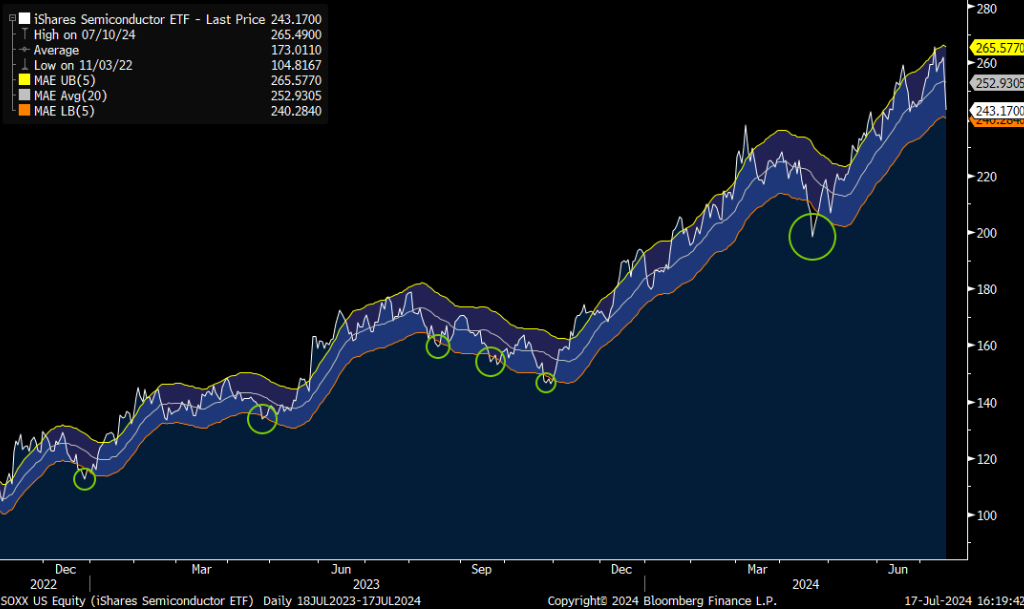
Task: Click the green circle at December 2022 low
Action: pos(84,479)
